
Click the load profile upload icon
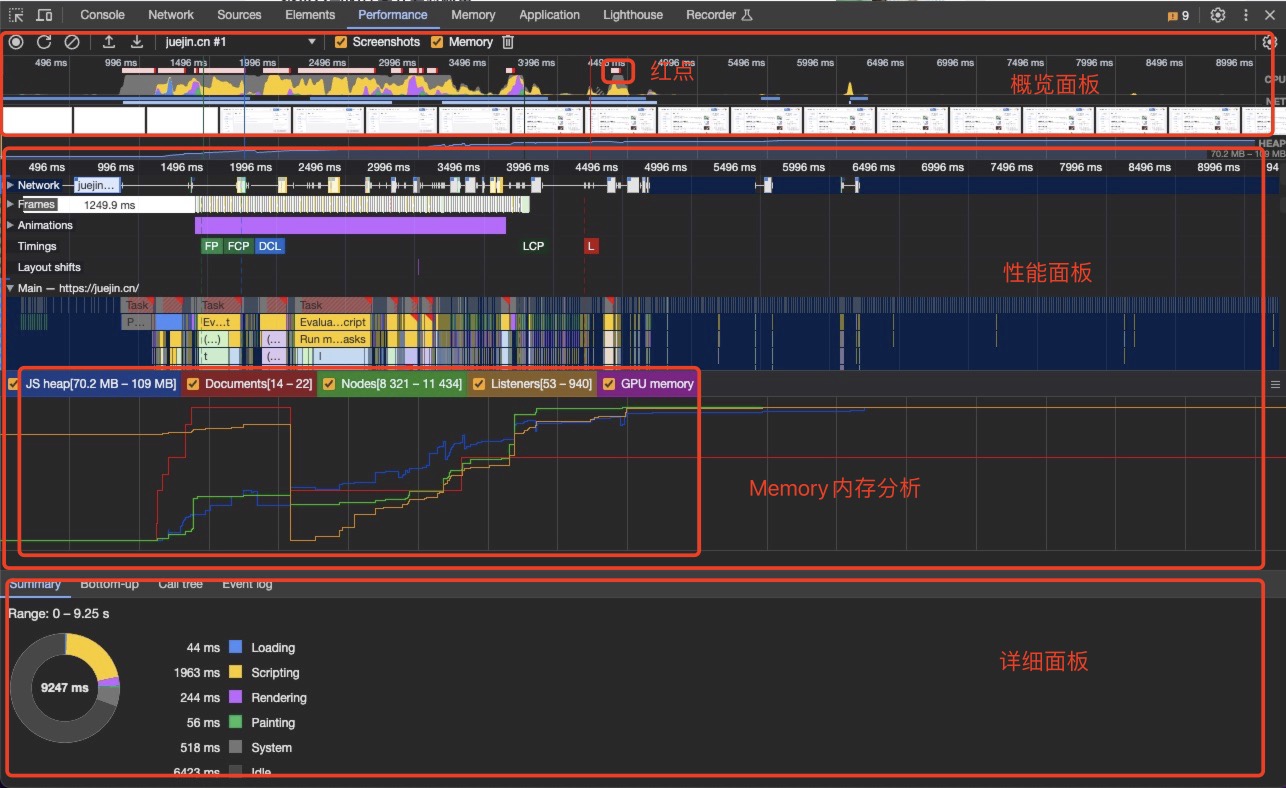(109, 42)
